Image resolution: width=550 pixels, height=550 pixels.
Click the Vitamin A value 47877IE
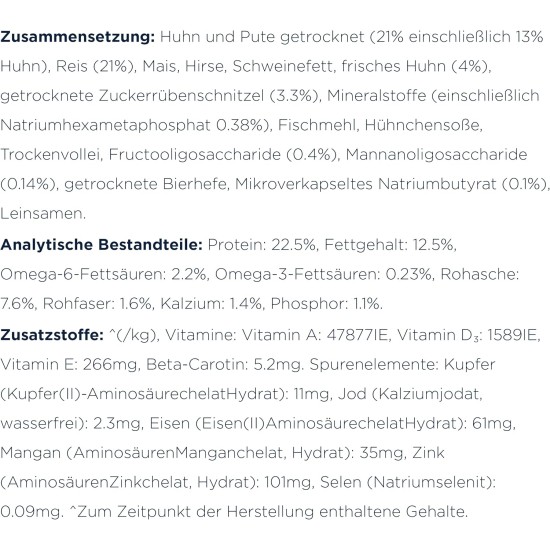tap(357, 335)
